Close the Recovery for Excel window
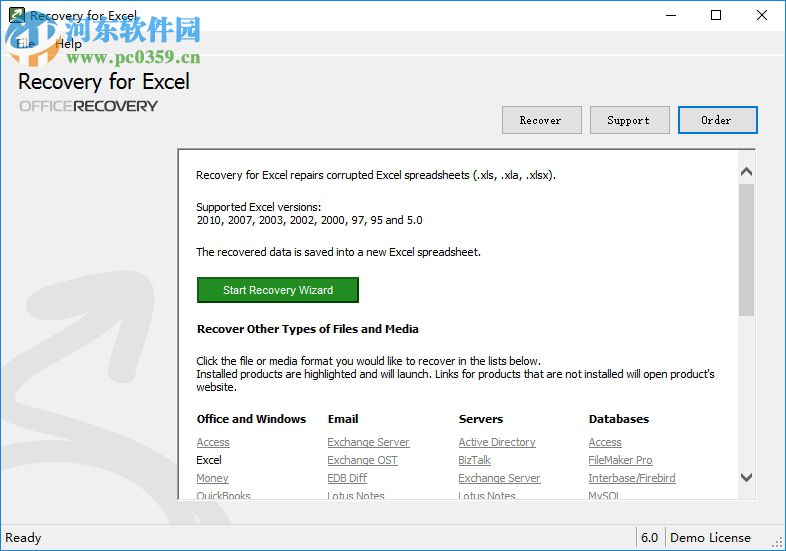Image resolution: width=786 pixels, height=551 pixels. (x=762, y=16)
